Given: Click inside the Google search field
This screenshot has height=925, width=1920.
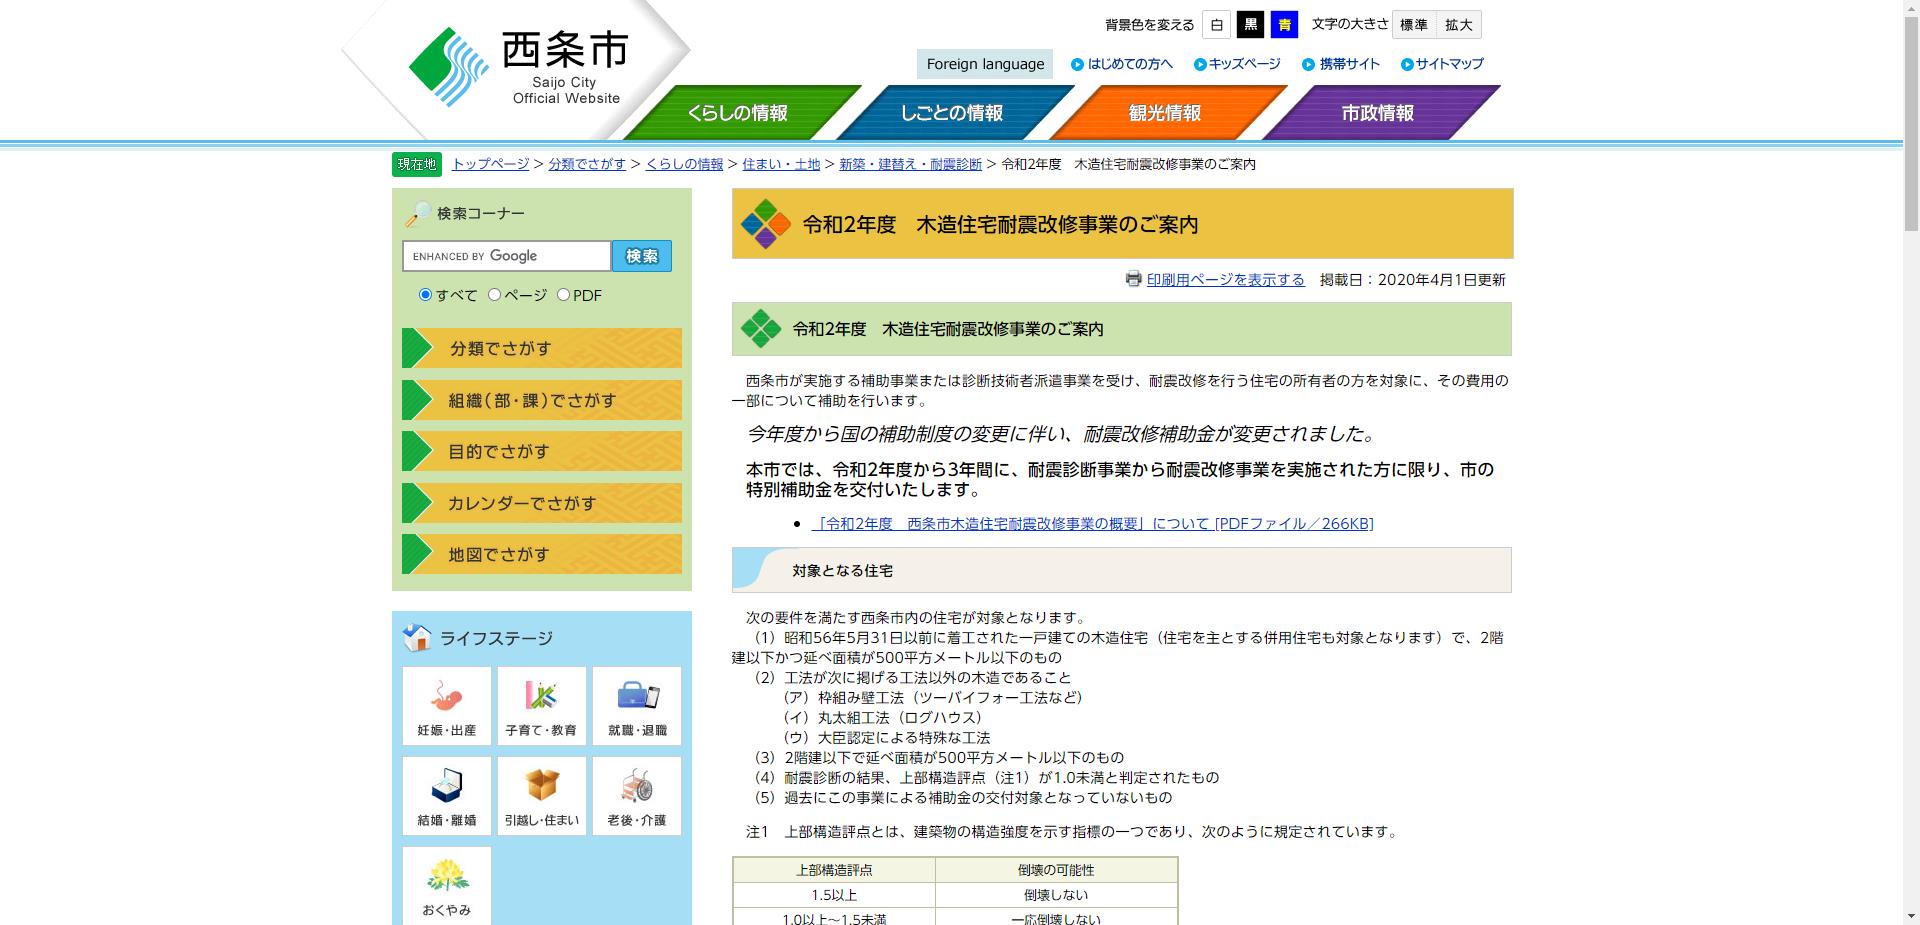Looking at the screenshot, I should (506, 256).
